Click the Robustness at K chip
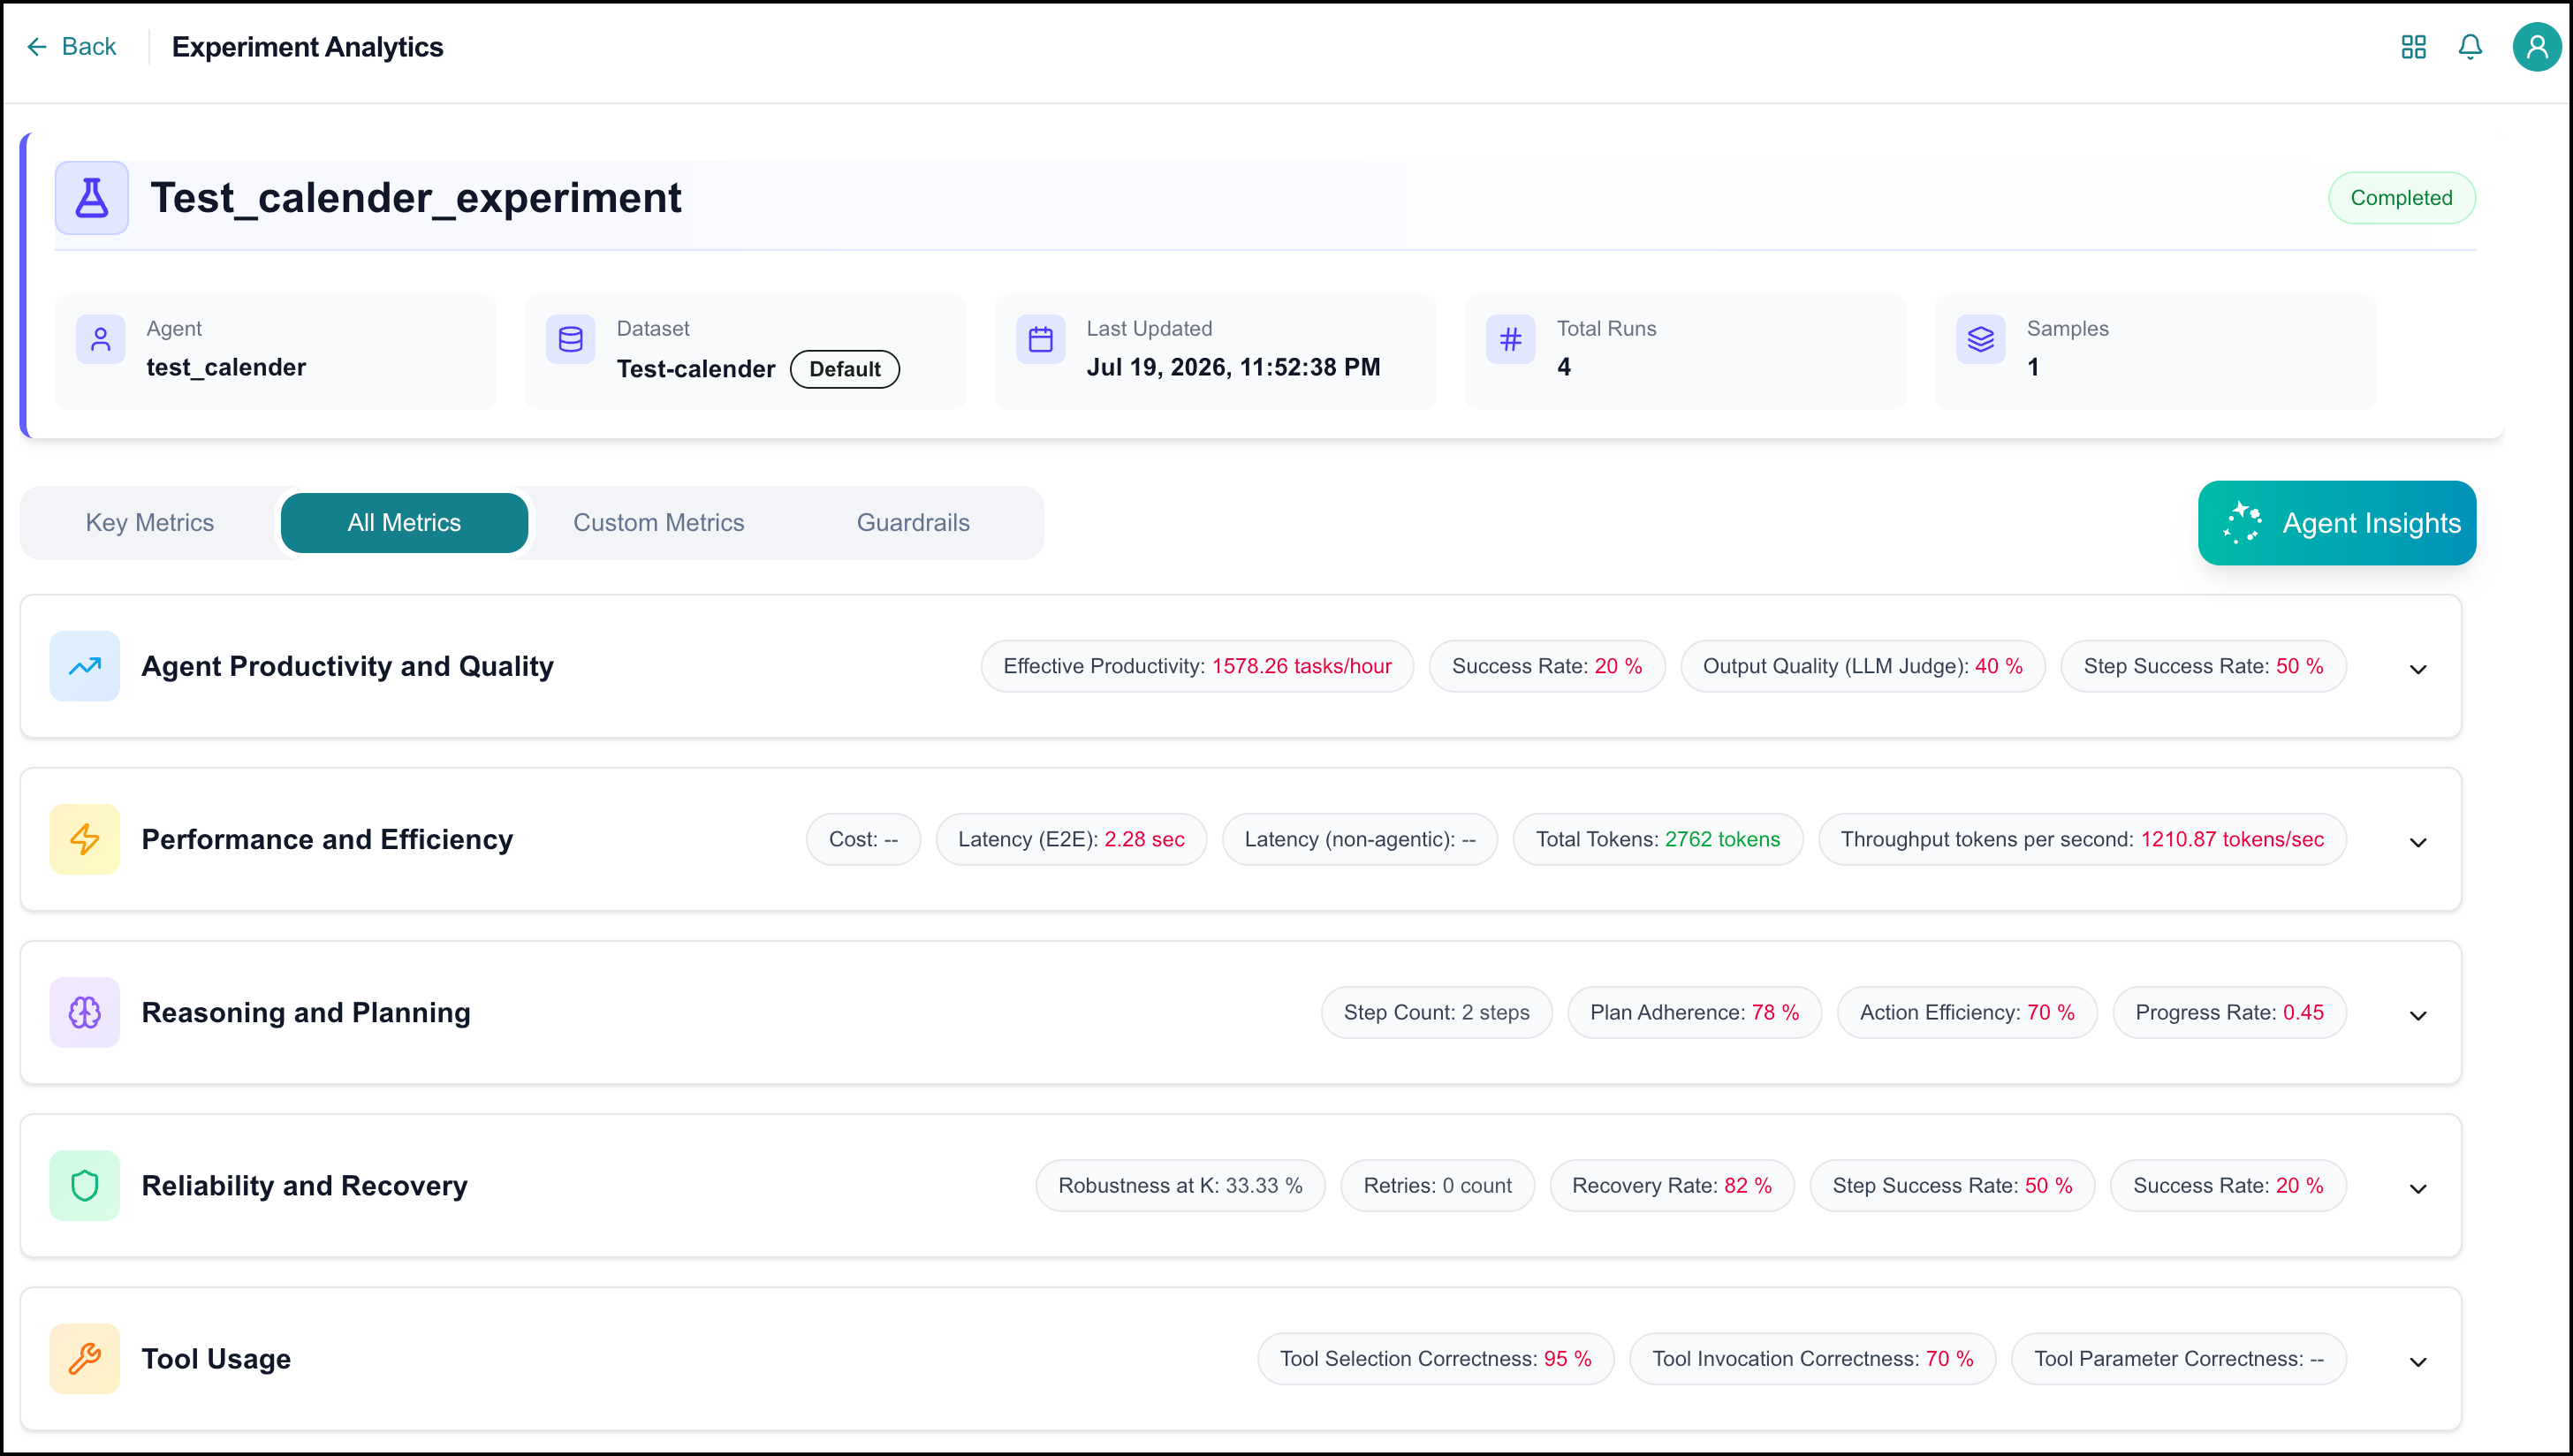The image size is (2573, 1456). pos(1180,1185)
